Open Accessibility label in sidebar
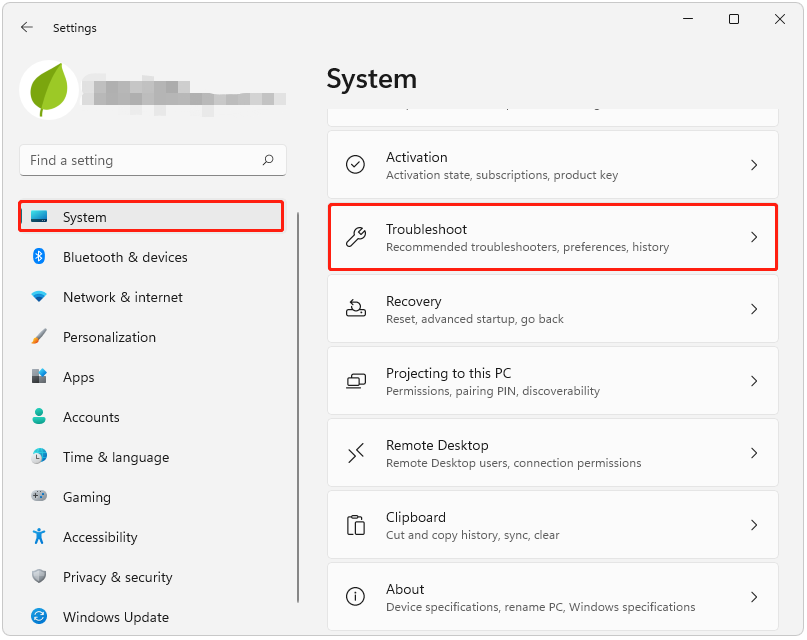Screen dimensions: 807x640 pos(100,538)
